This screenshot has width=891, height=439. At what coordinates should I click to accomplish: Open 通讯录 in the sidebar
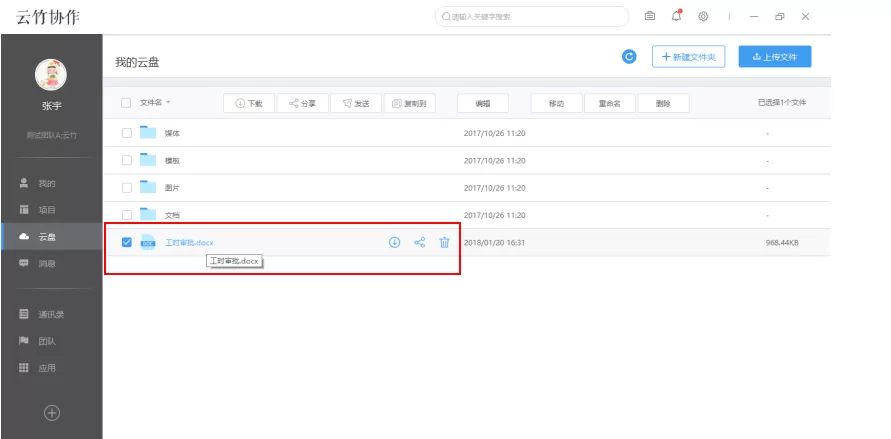point(52,314)
